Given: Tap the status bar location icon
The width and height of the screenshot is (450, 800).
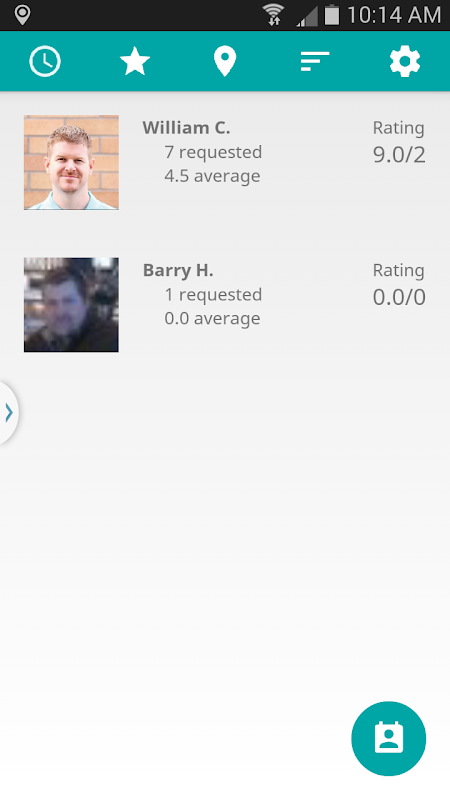Looking at the screenshot, I should coord(22,15).
